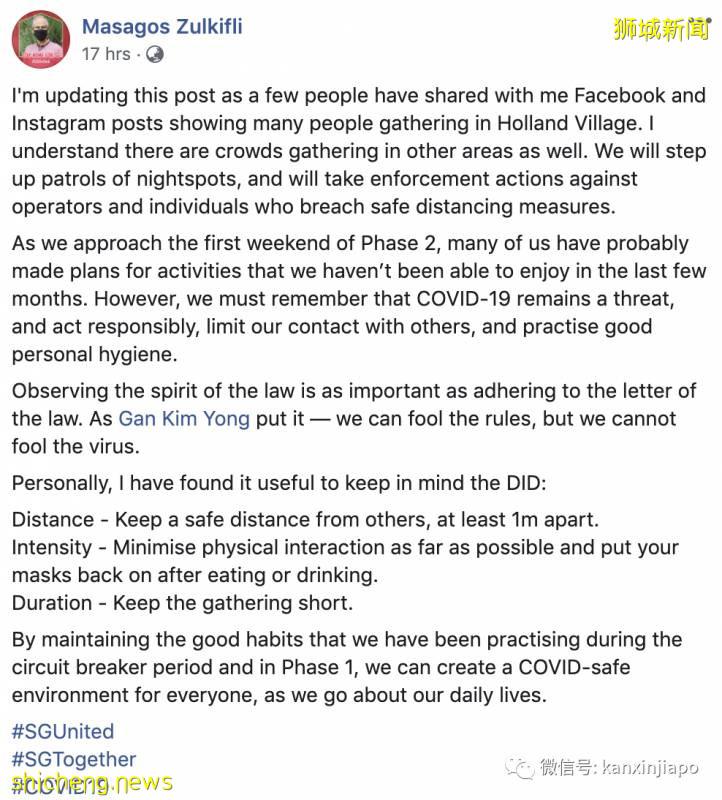Image resolution: width=722 pixels, height=800 pixels.
Task: Click the 'Distance - Keep a safe distance' line
Action: (304, 520)
